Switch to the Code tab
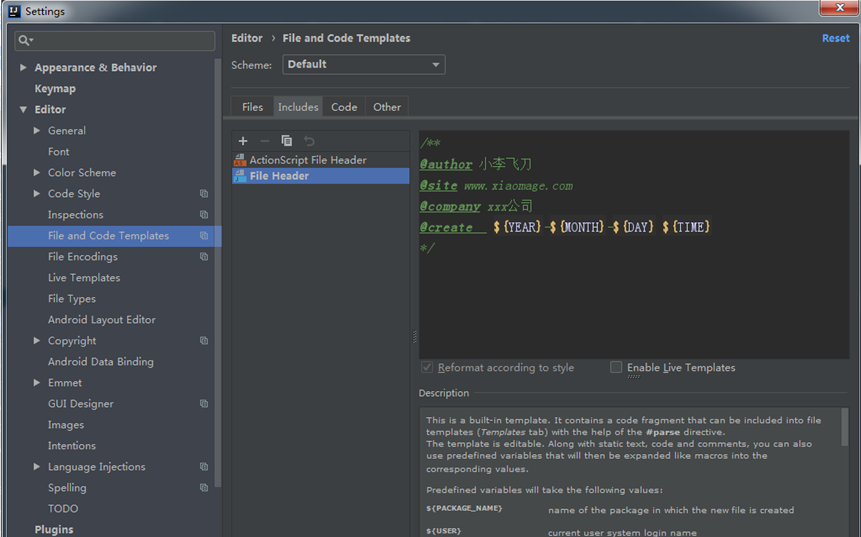861x537 pixels. [344, 107]
